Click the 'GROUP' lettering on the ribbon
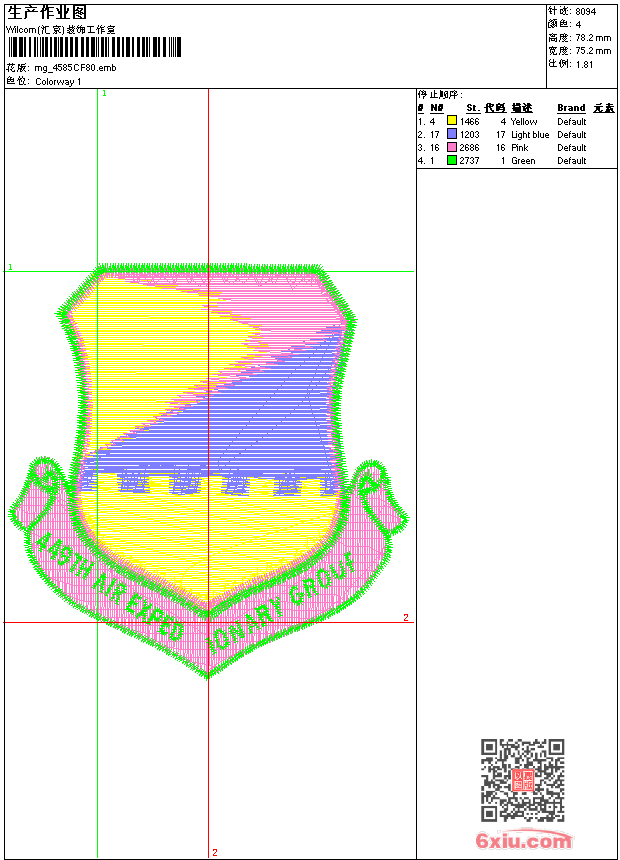 coord(322,578)
